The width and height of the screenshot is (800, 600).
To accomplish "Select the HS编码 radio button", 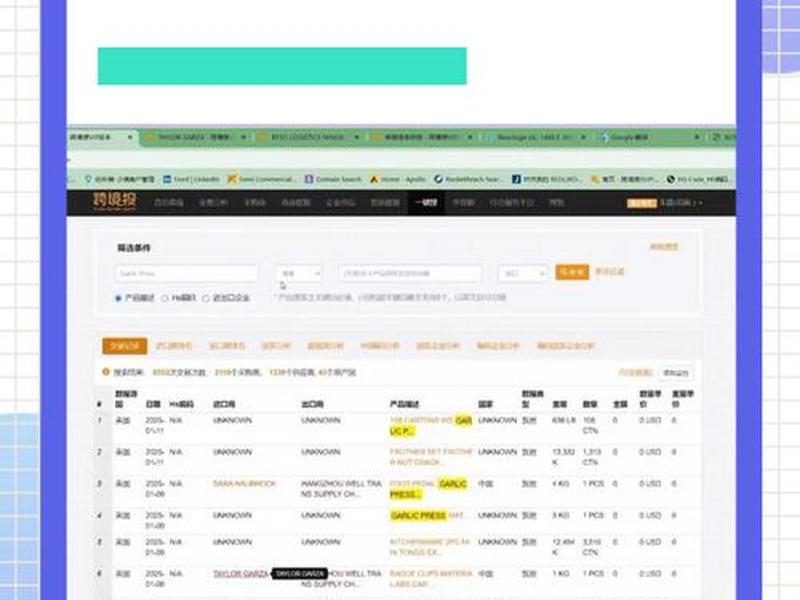I will point(165,298).
